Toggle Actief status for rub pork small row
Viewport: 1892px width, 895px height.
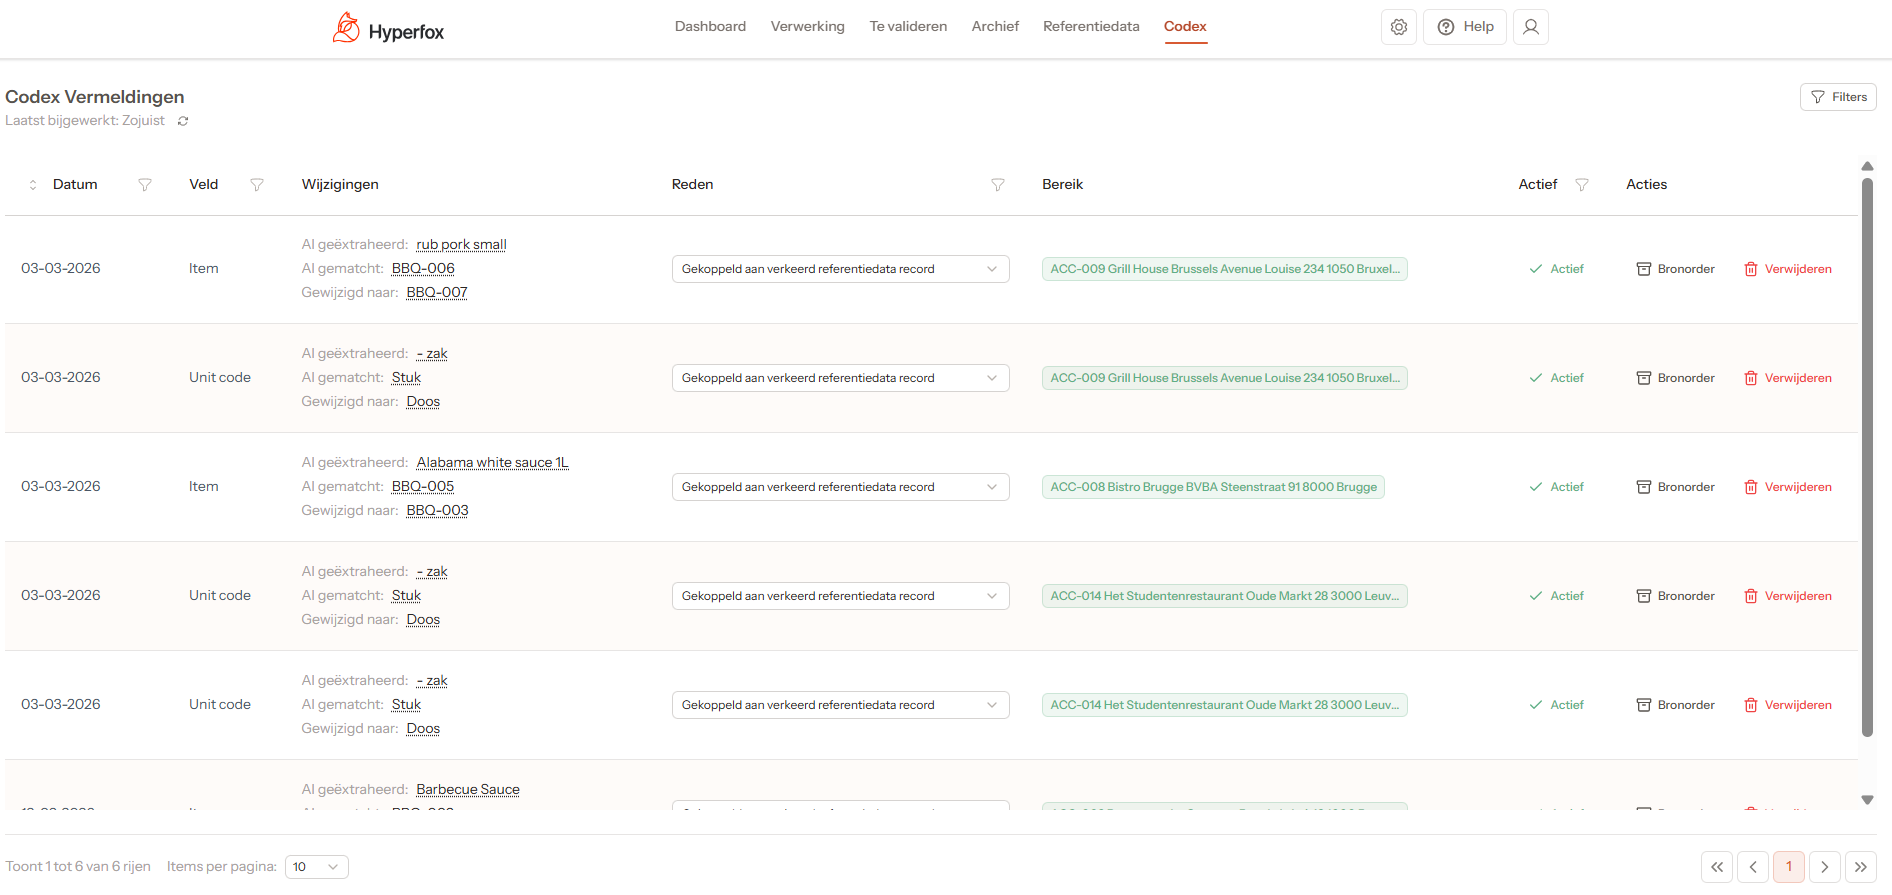(1556, 269)
